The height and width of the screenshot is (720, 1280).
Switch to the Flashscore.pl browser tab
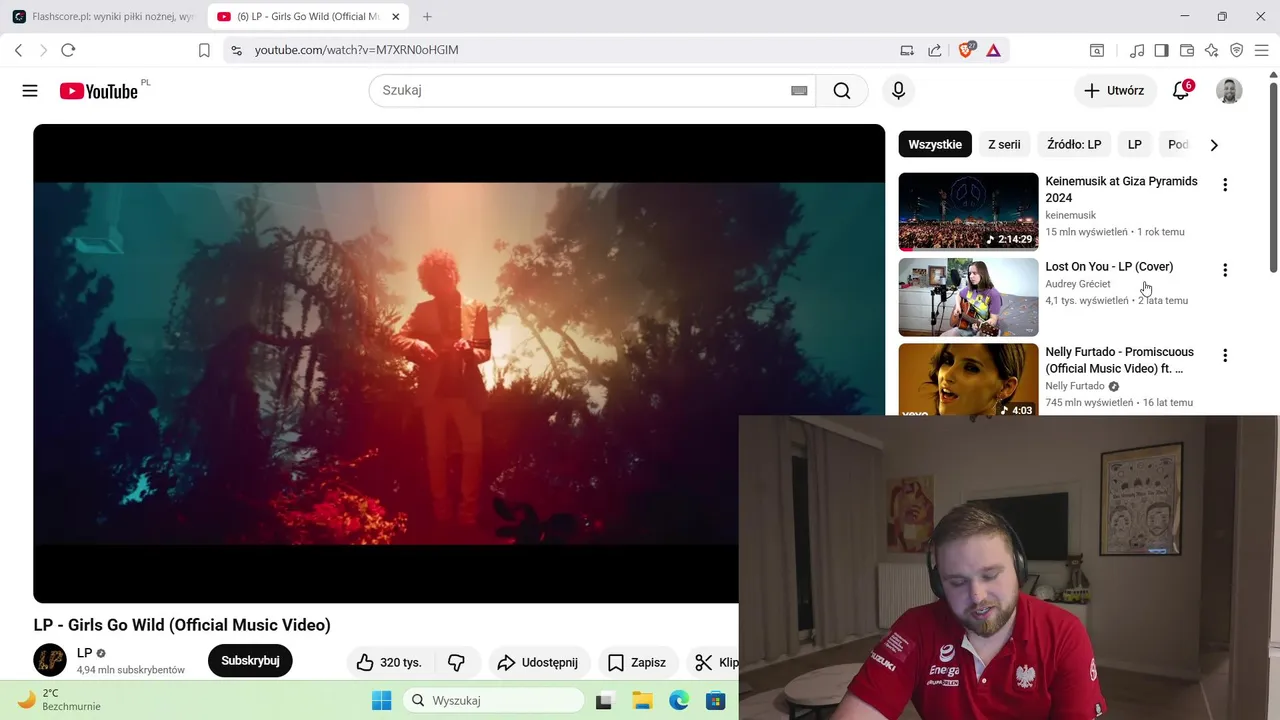coord(103,17)
